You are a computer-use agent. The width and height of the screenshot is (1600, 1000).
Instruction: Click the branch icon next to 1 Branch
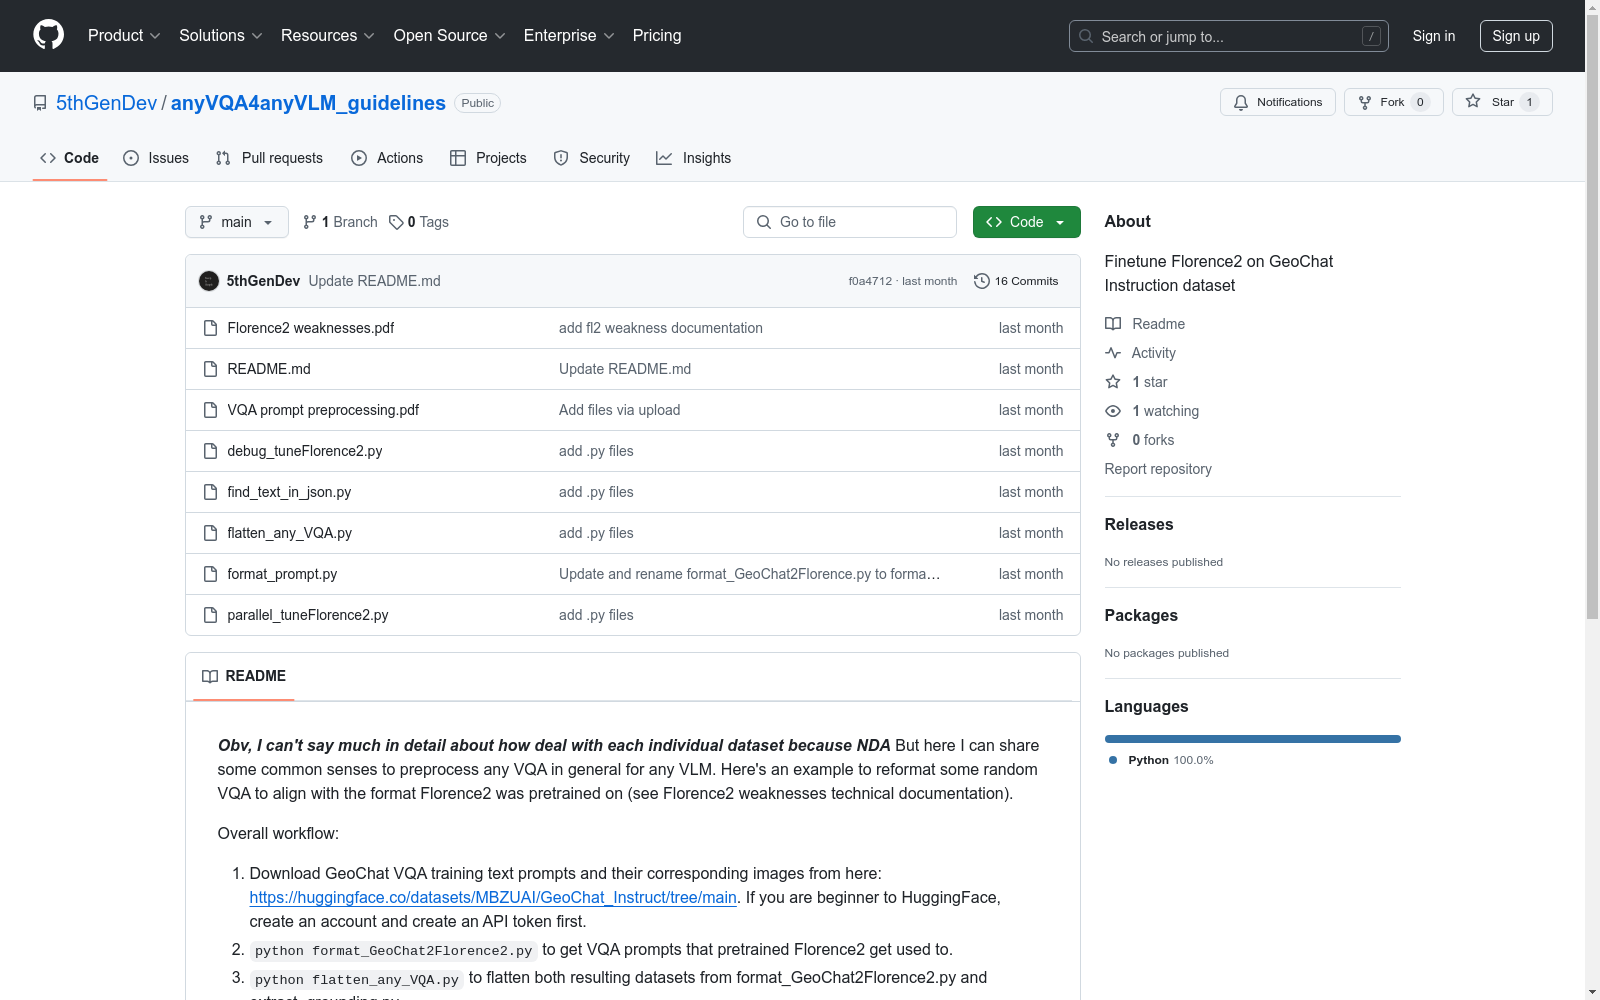[310, 222]
